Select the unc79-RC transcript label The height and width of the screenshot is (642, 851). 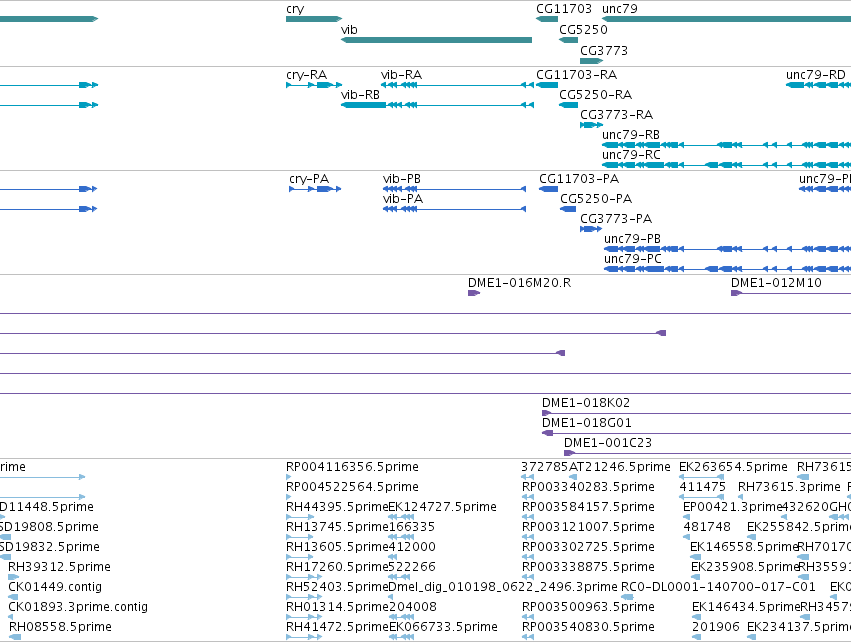click(631, 155)
